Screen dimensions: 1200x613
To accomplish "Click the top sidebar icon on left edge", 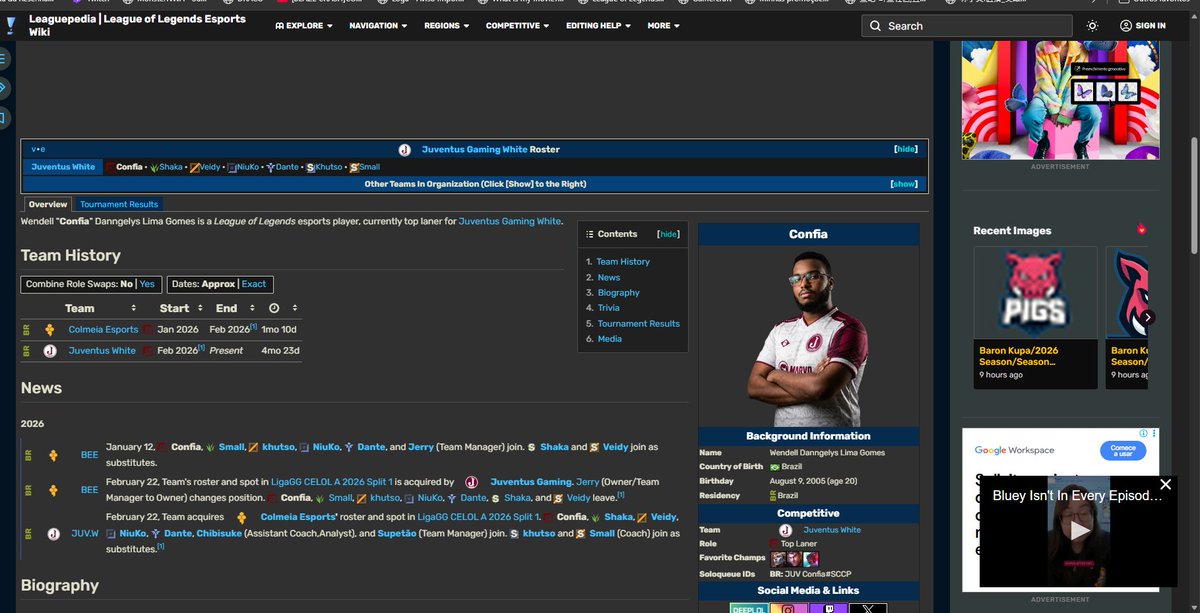I will pyautogui.click(x=4, y=59).
